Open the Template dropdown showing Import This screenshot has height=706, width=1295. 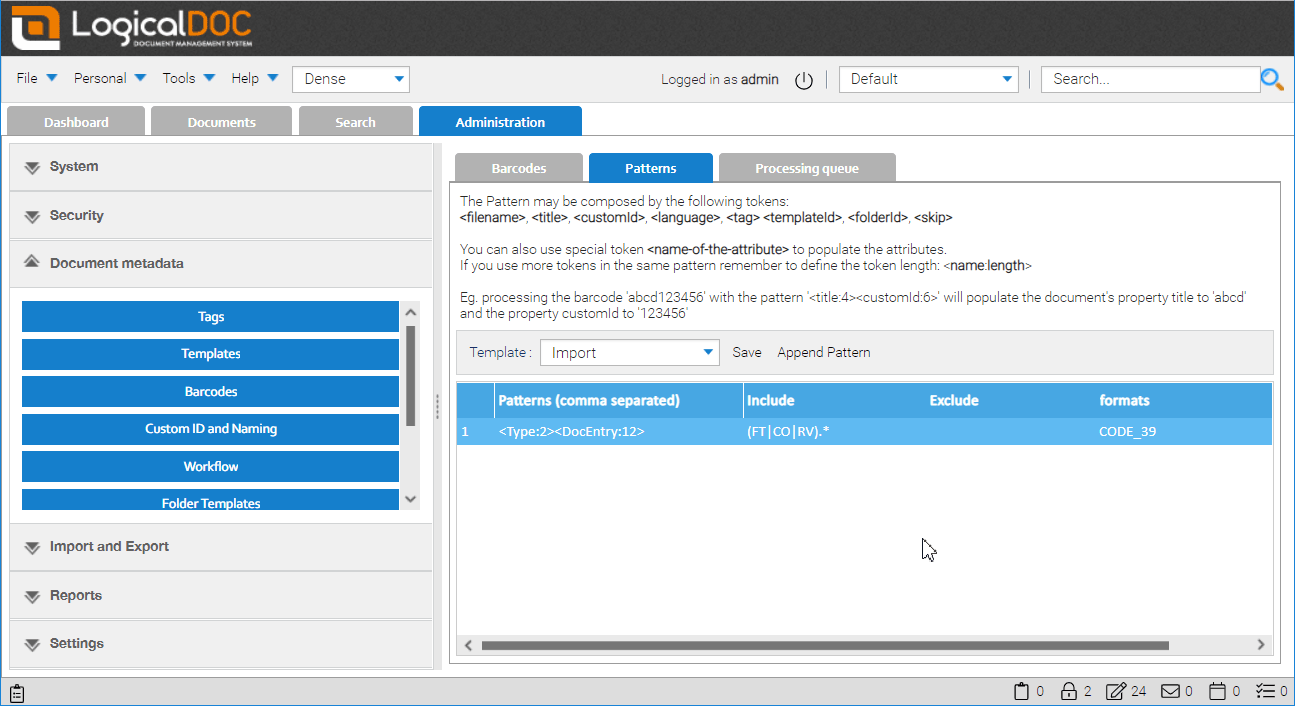[x=629, y=352]
